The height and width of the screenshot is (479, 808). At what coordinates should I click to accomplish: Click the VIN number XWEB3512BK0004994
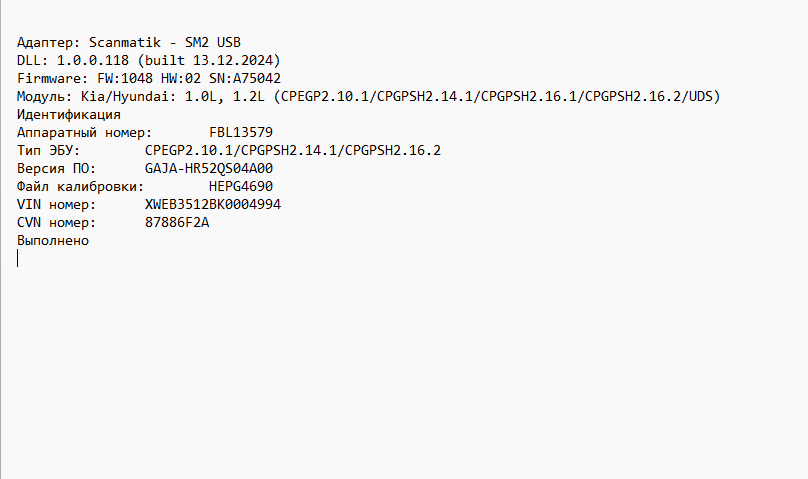pyautogui.click(x=213, y=205)
